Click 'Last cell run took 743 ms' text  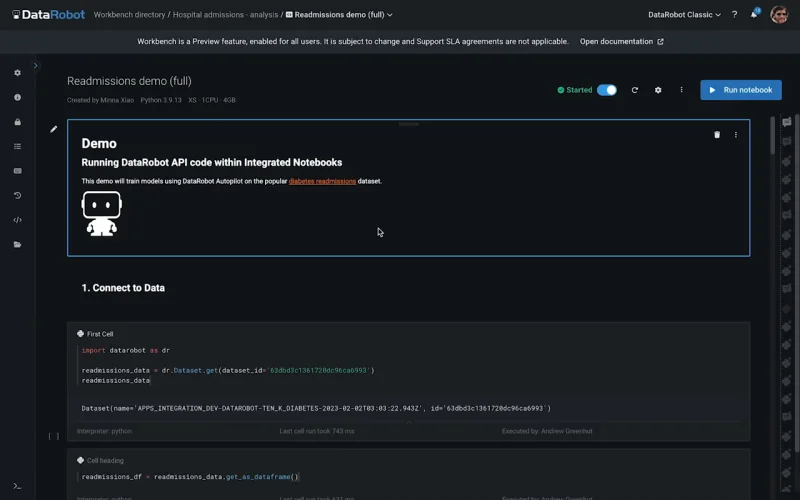click(317, 431)
